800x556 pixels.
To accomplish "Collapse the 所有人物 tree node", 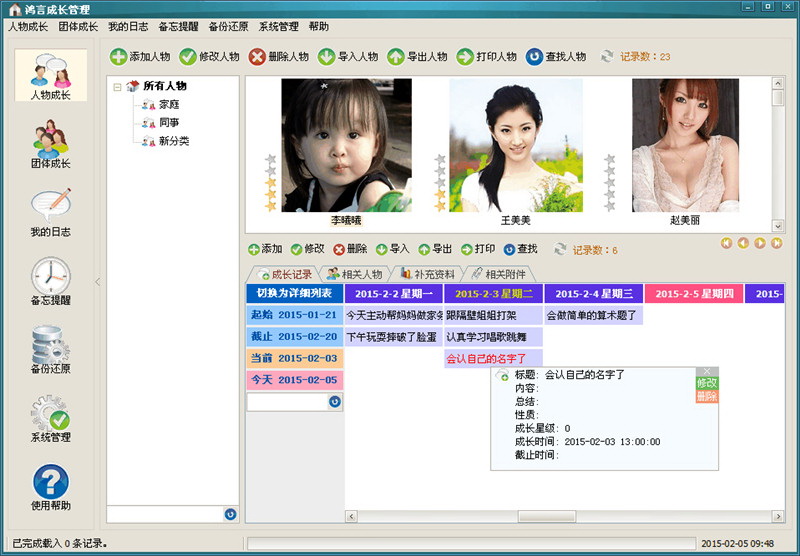I will coord(117,87).
